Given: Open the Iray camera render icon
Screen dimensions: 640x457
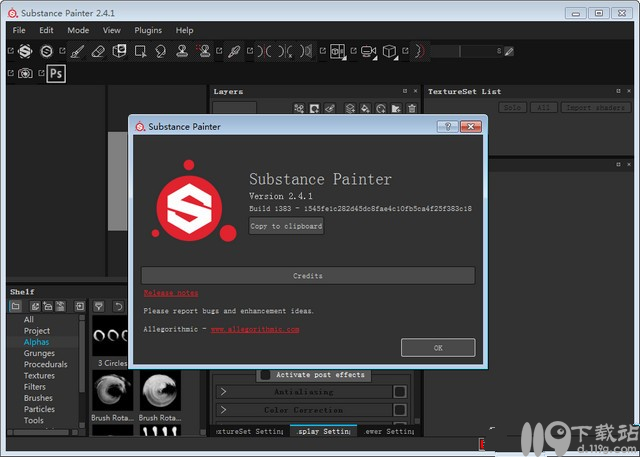Looking at the screenshot, I should 25,73.
